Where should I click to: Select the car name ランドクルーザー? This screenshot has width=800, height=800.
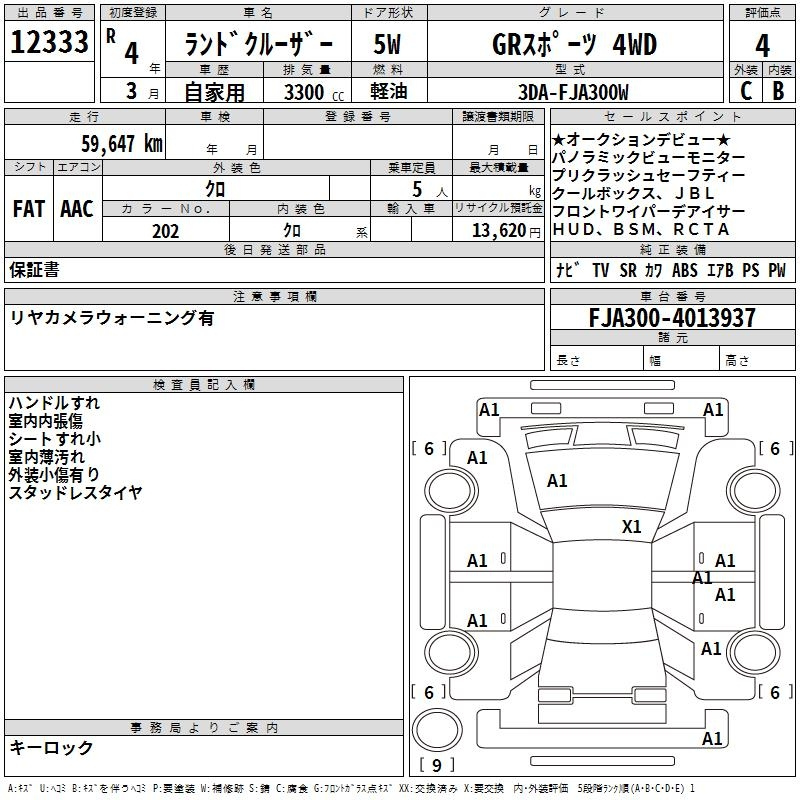pos(258,44)
